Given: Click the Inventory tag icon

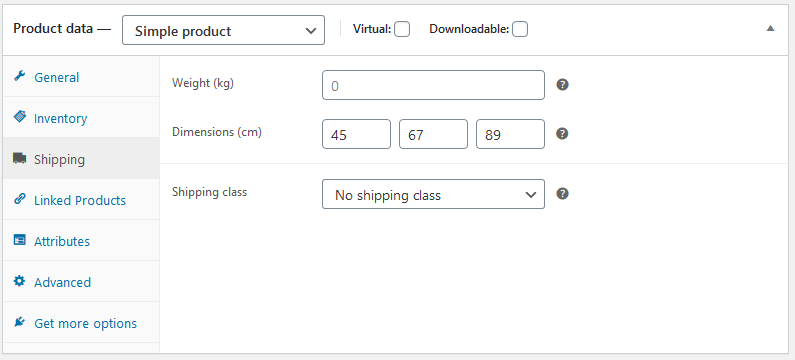Looking at the screenshot, I should point(19,117).
